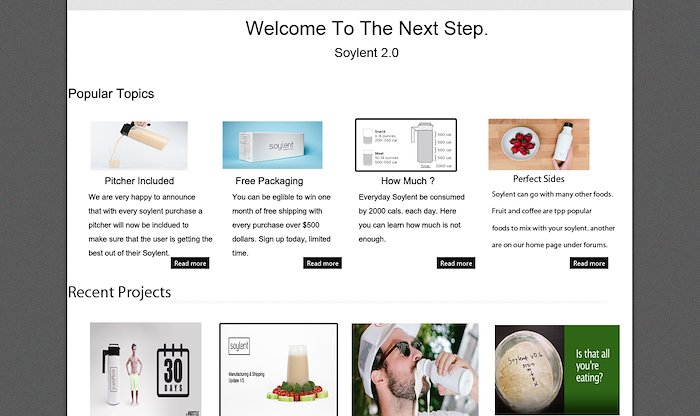The width and height of the screenshot is (700, 416).
Task: Open the strawberries and bottle image
Action: (539, 144)
